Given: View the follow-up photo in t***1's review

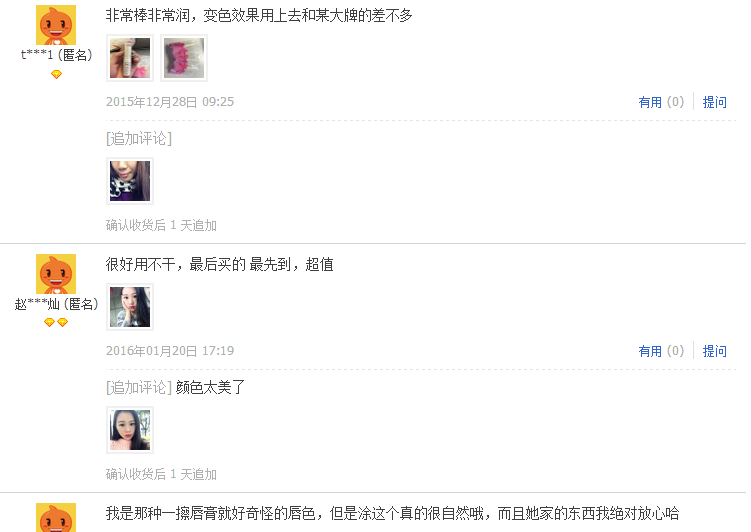Looking at the screenshot, I should 130,181.
